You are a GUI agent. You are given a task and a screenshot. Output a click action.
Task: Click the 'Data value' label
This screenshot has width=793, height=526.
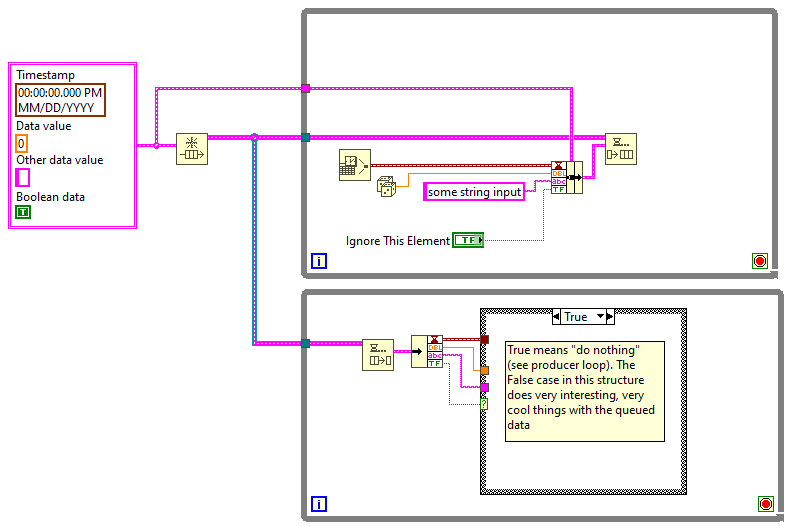click(x=43, y=126)
